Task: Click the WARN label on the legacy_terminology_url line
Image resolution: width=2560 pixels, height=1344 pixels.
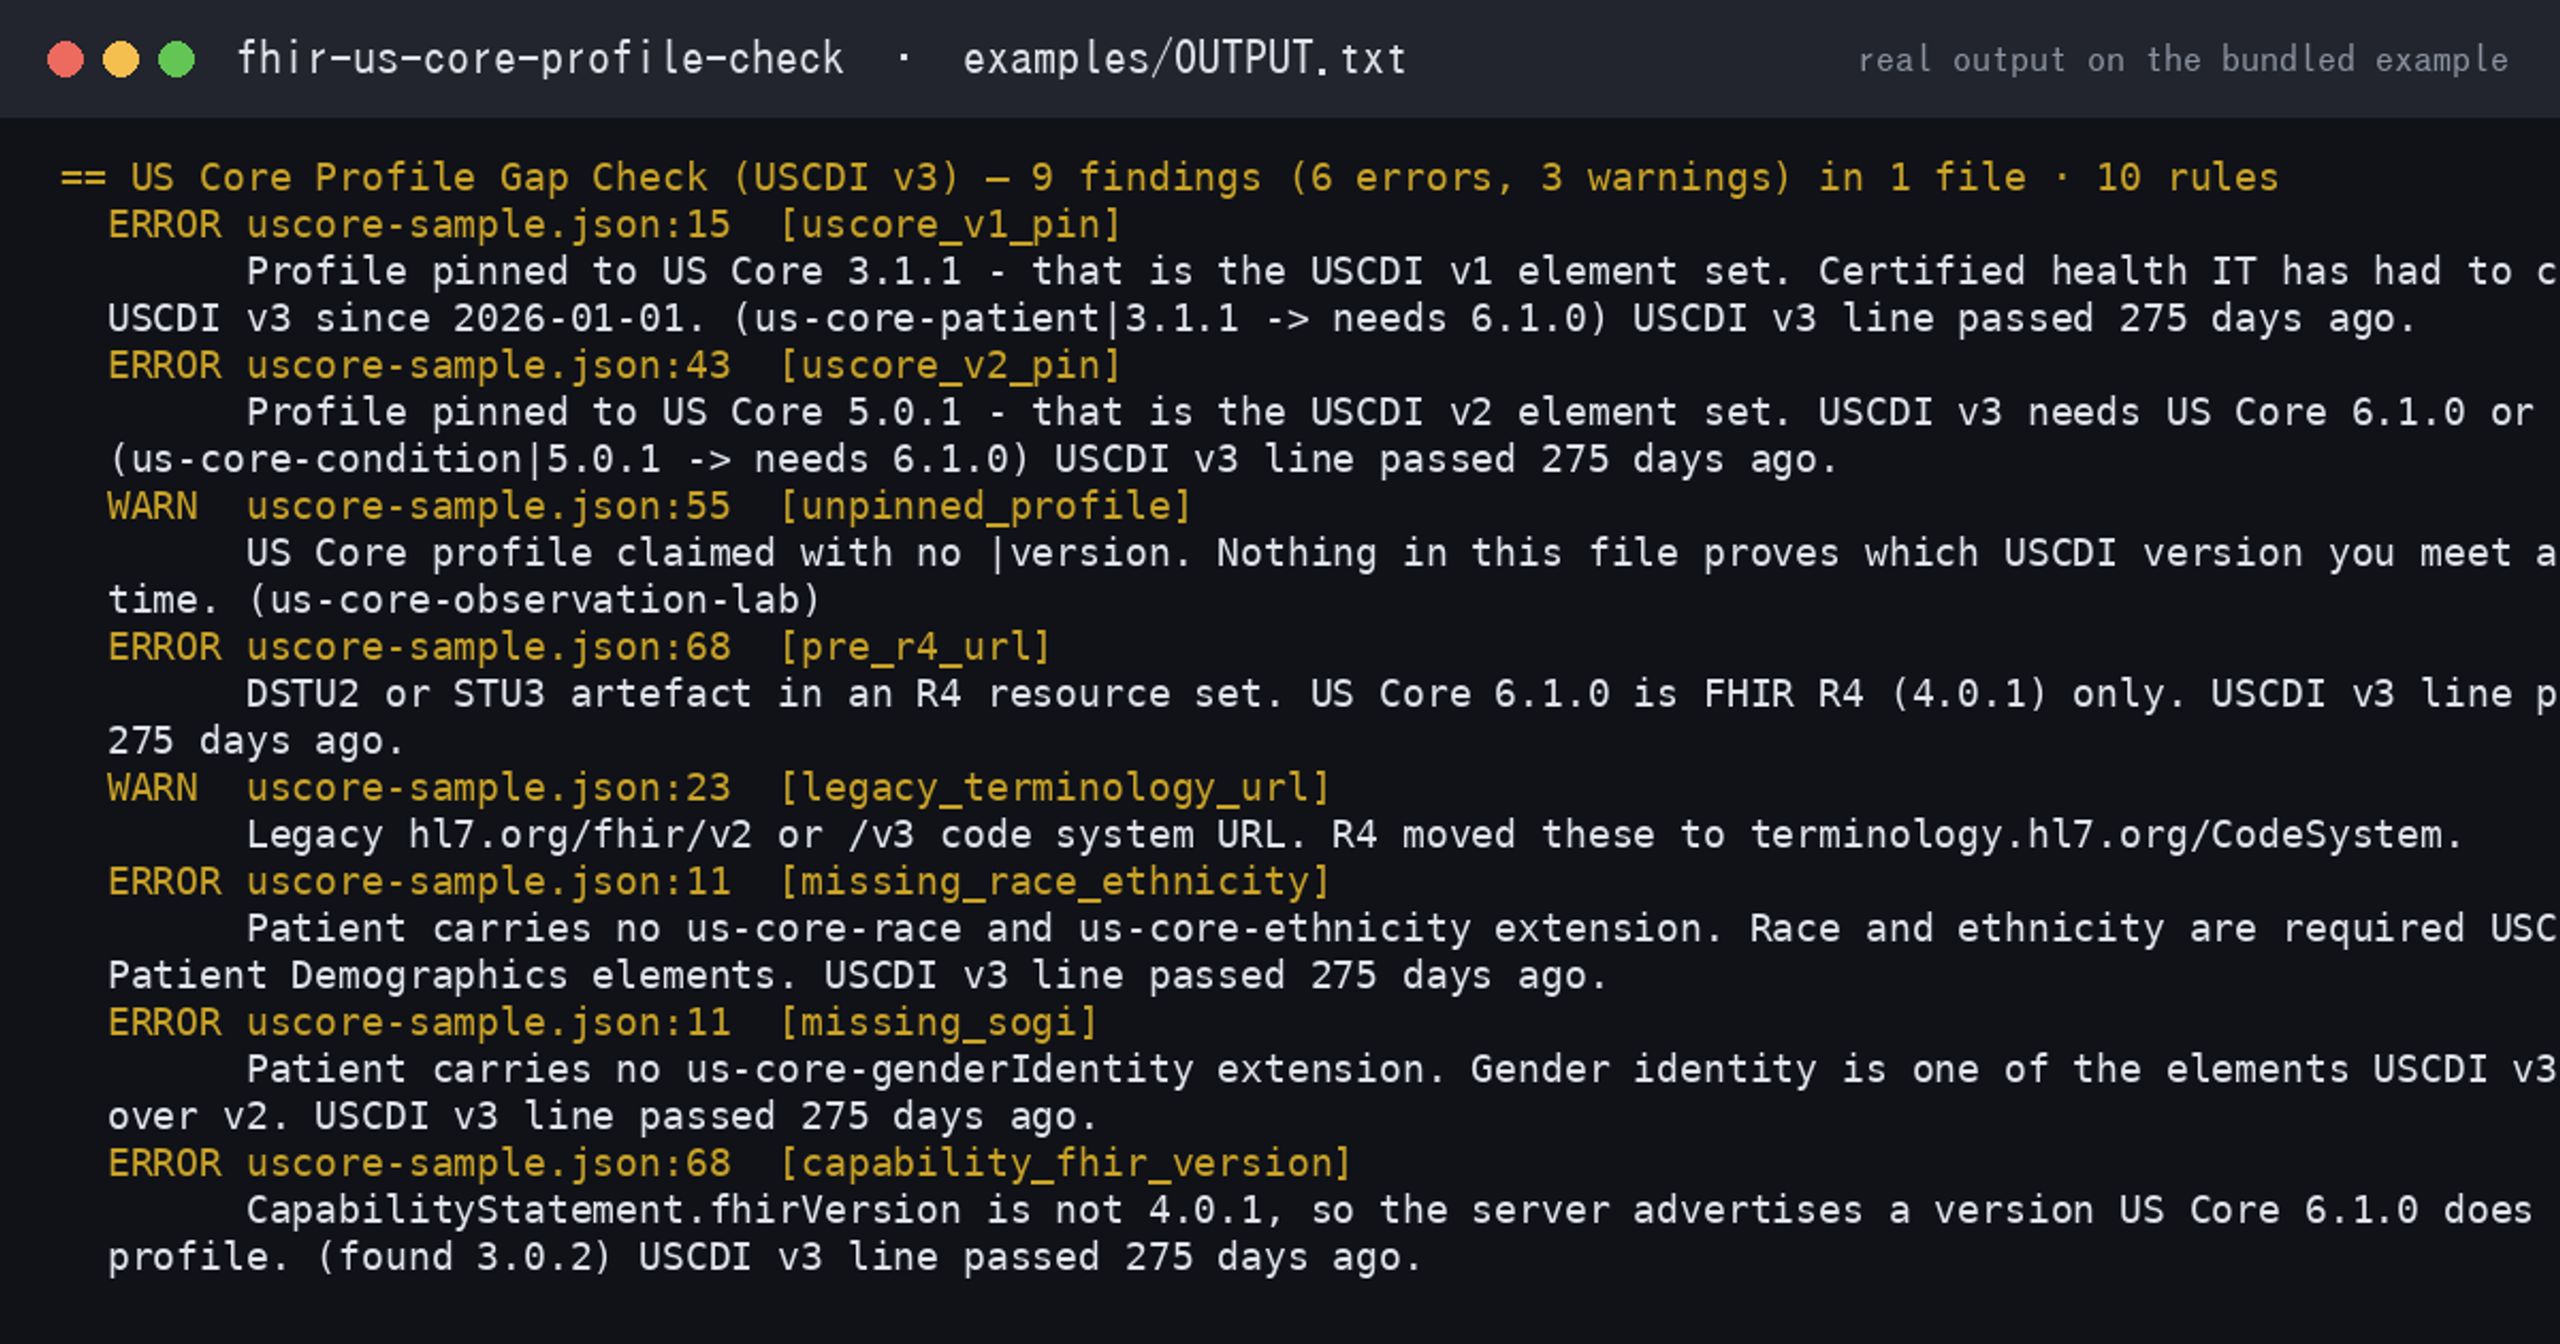Action: click(153, 788)
